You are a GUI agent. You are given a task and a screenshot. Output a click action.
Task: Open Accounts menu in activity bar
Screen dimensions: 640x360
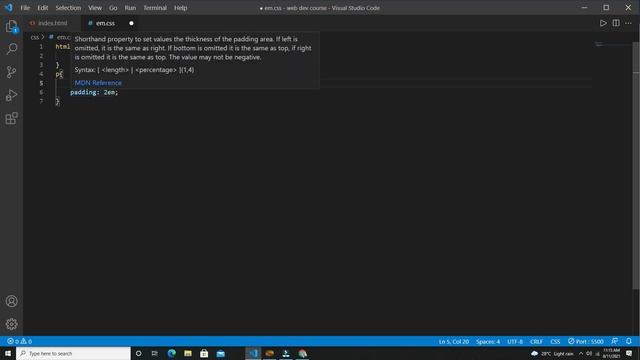[x=11, y=301]
